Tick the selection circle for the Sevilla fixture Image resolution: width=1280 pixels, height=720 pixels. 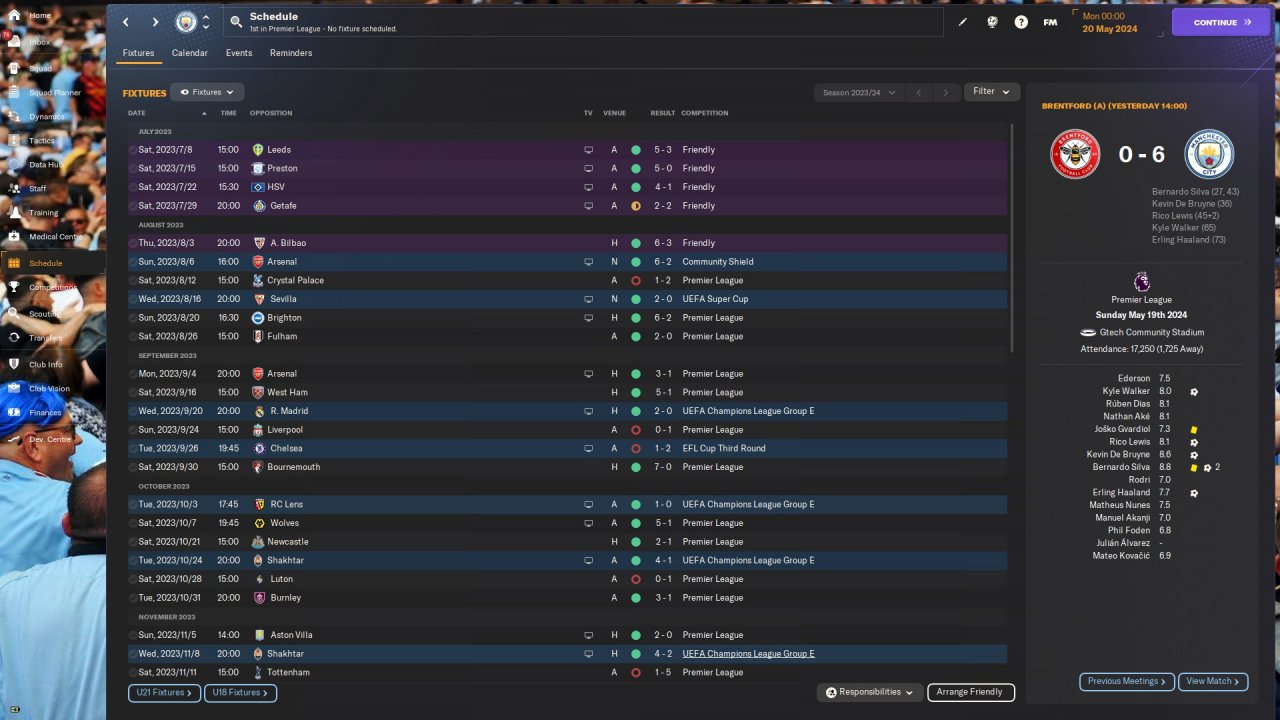coord(132,299)
